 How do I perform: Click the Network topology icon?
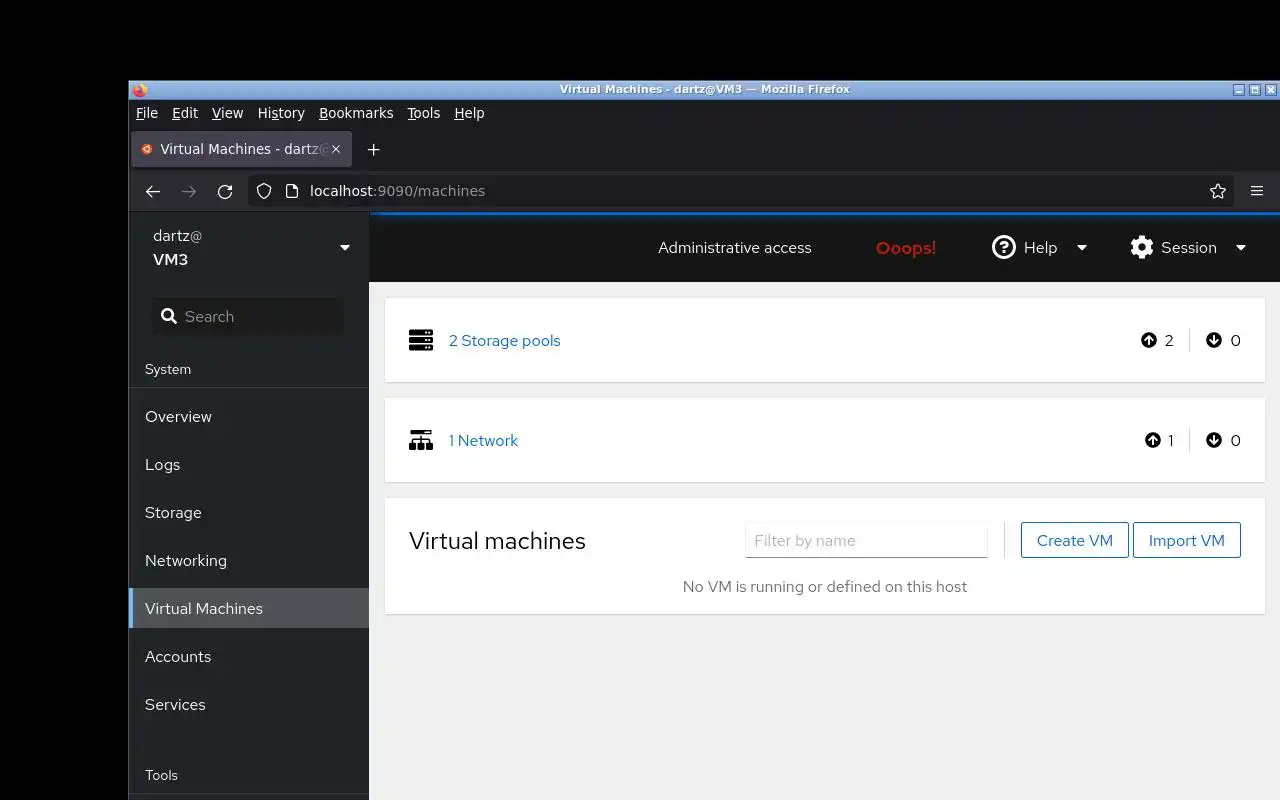(x=421, y=440)
